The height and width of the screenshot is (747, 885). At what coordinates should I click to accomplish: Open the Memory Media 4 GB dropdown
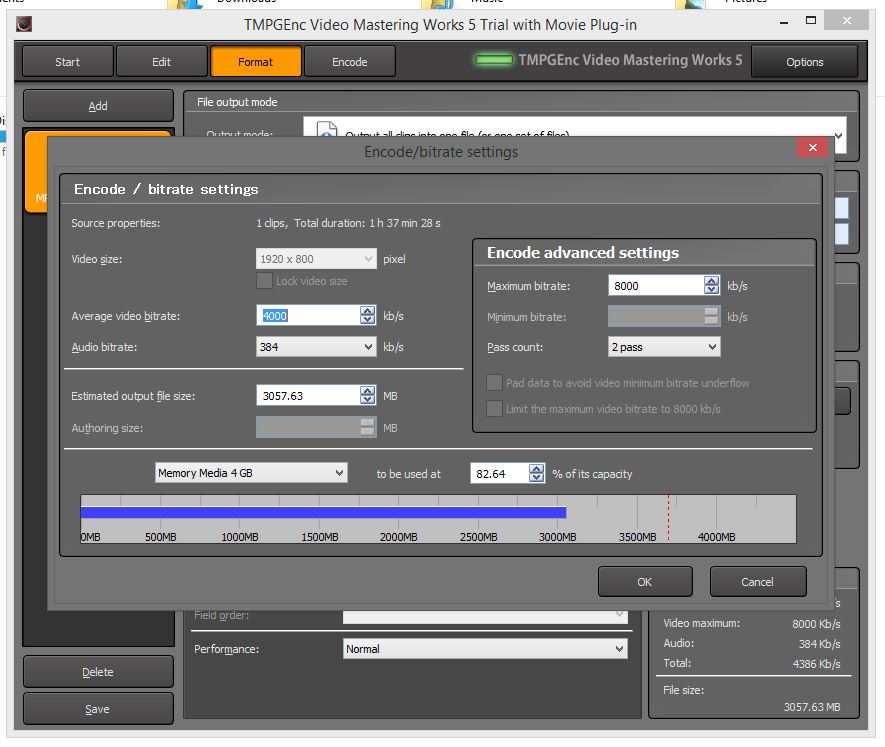tap(251, 473)
